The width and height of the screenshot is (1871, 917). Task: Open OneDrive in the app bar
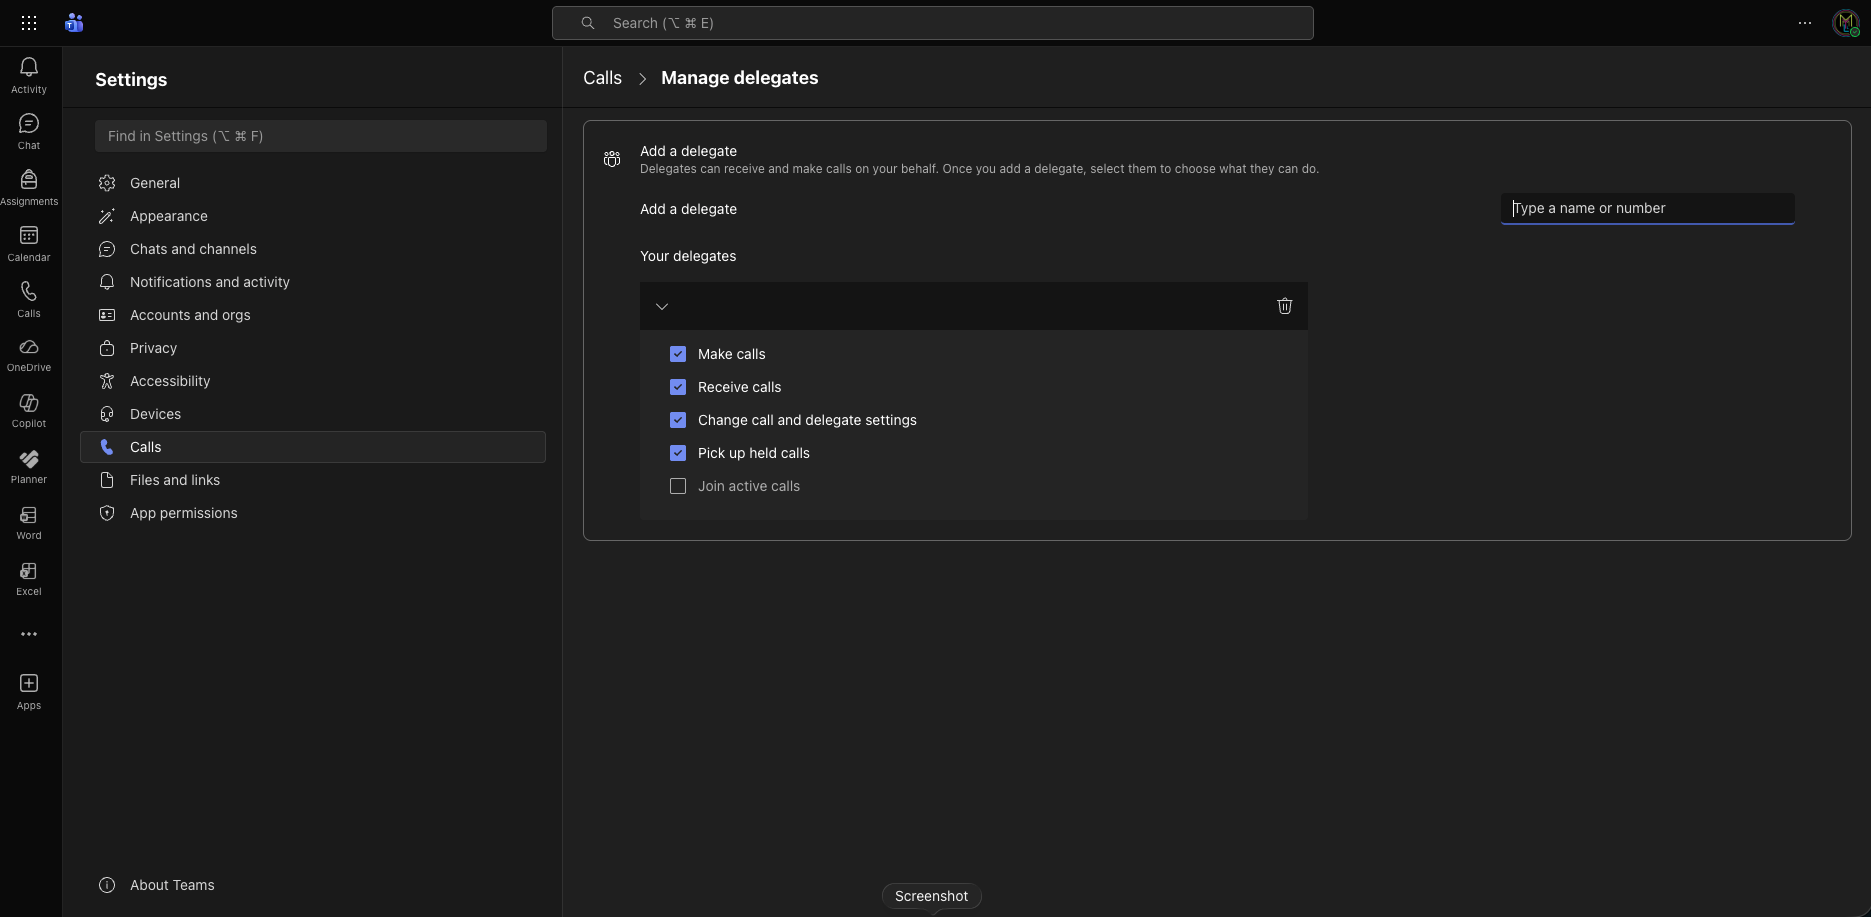(x=29, y=355)
